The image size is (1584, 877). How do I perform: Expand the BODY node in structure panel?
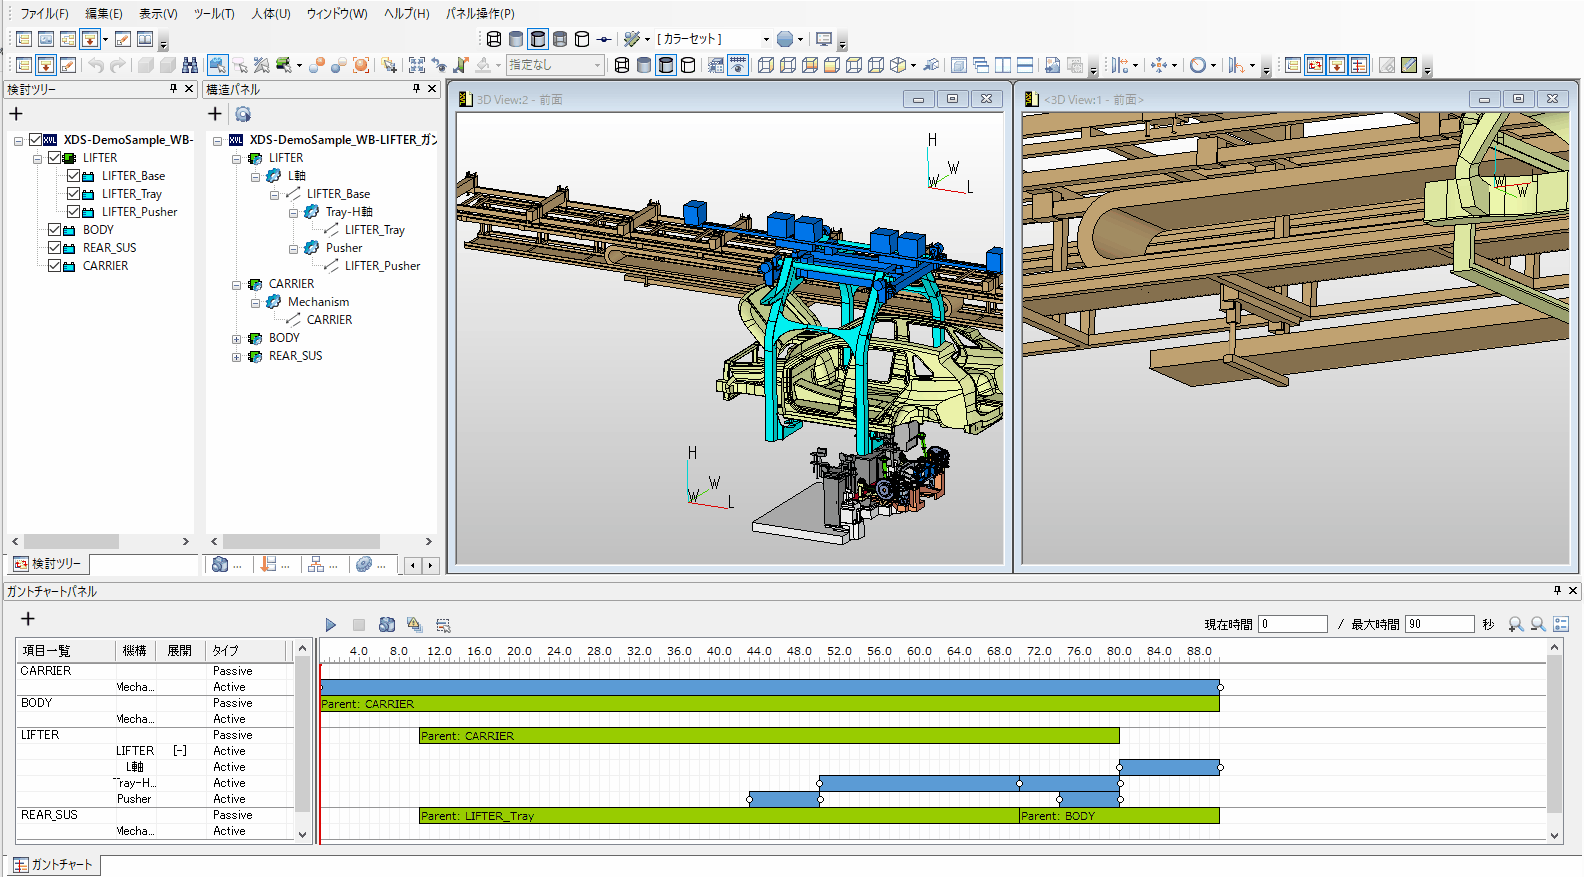point(237,339)
